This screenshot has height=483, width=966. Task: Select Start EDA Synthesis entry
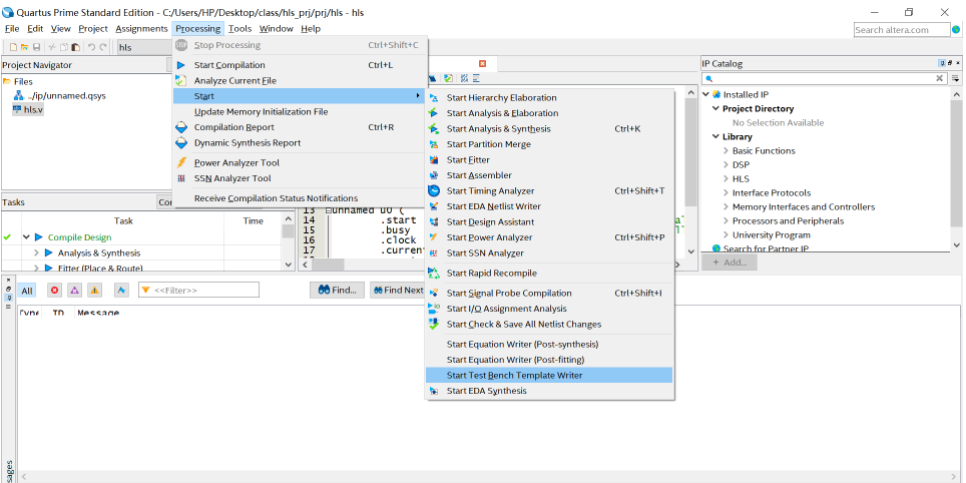click(549, 391)
